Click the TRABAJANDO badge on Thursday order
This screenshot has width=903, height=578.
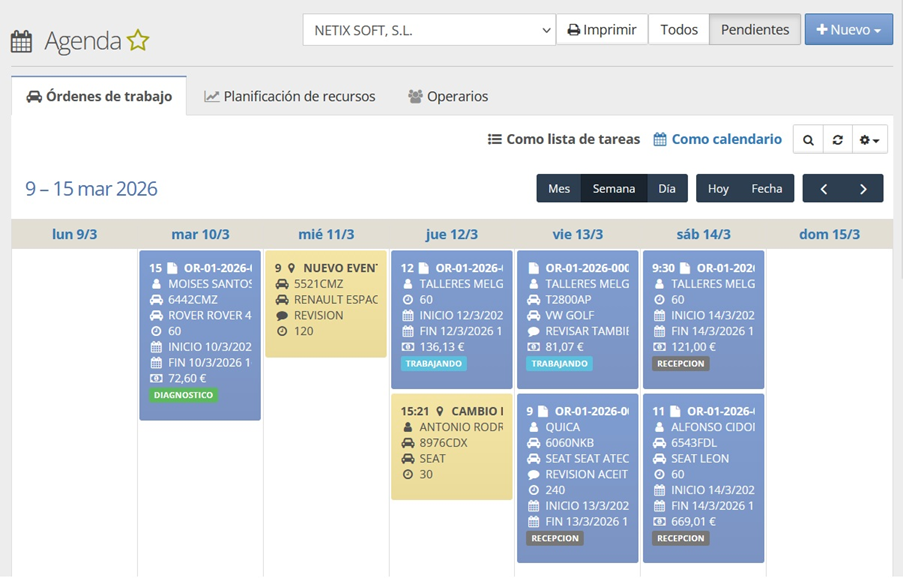coord(434,364)
